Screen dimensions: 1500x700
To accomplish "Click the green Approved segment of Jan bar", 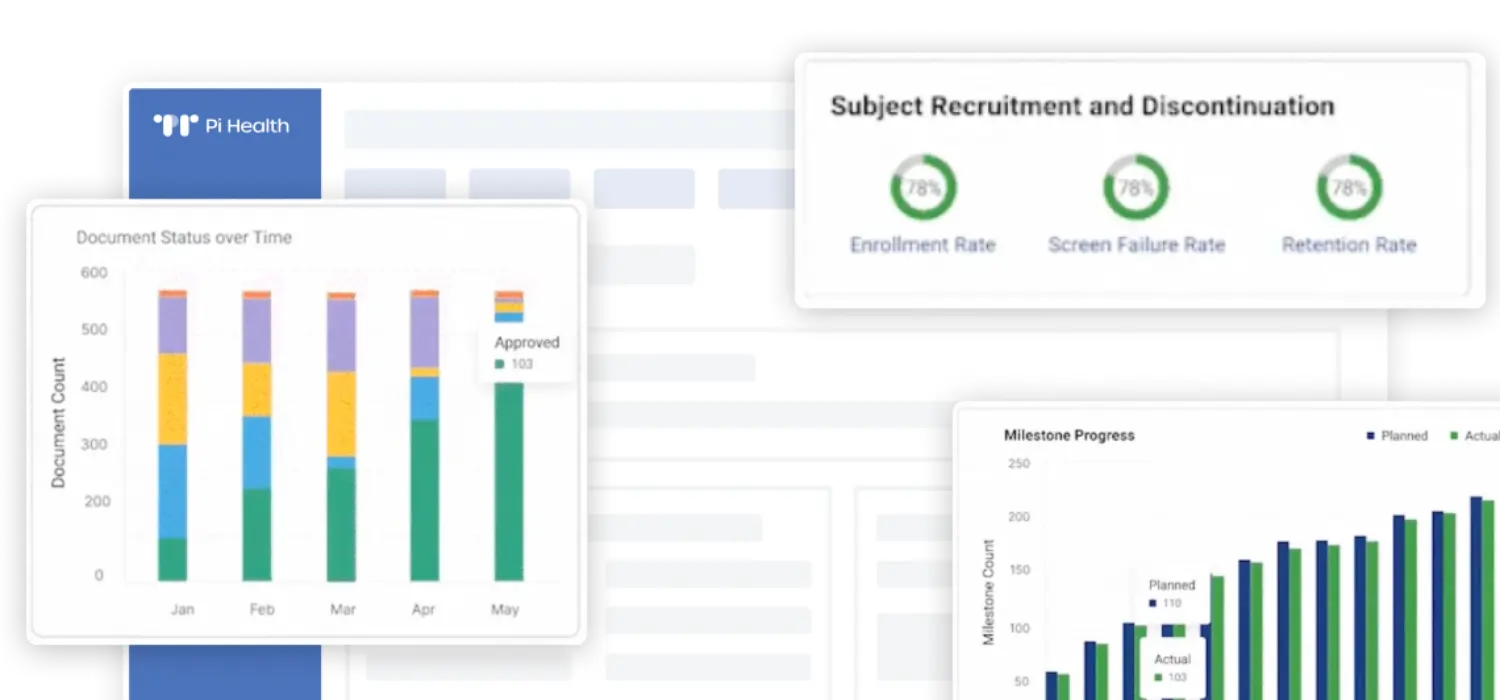I will pos(173,560).
